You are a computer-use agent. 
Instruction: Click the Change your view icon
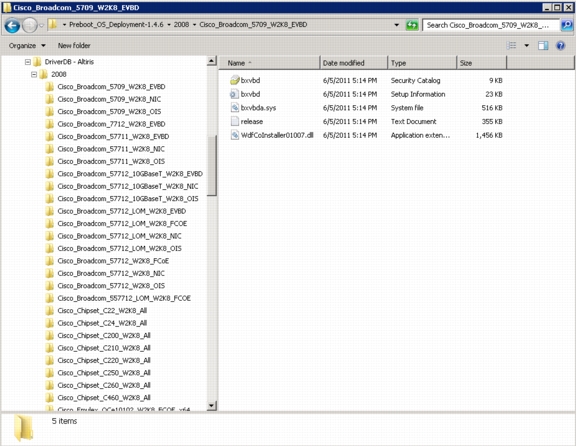tap(511, 46)
